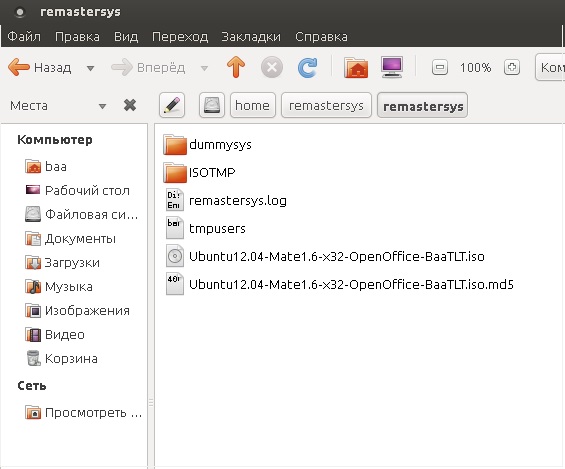Open Вперёд history dropdown arrow

[204, 68]
